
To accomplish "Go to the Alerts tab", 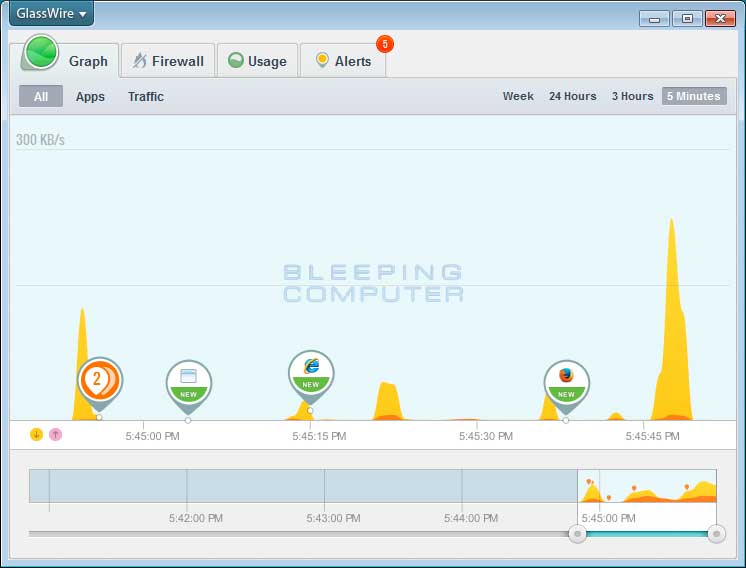I will pyautogui.click(x=342, y=61).
